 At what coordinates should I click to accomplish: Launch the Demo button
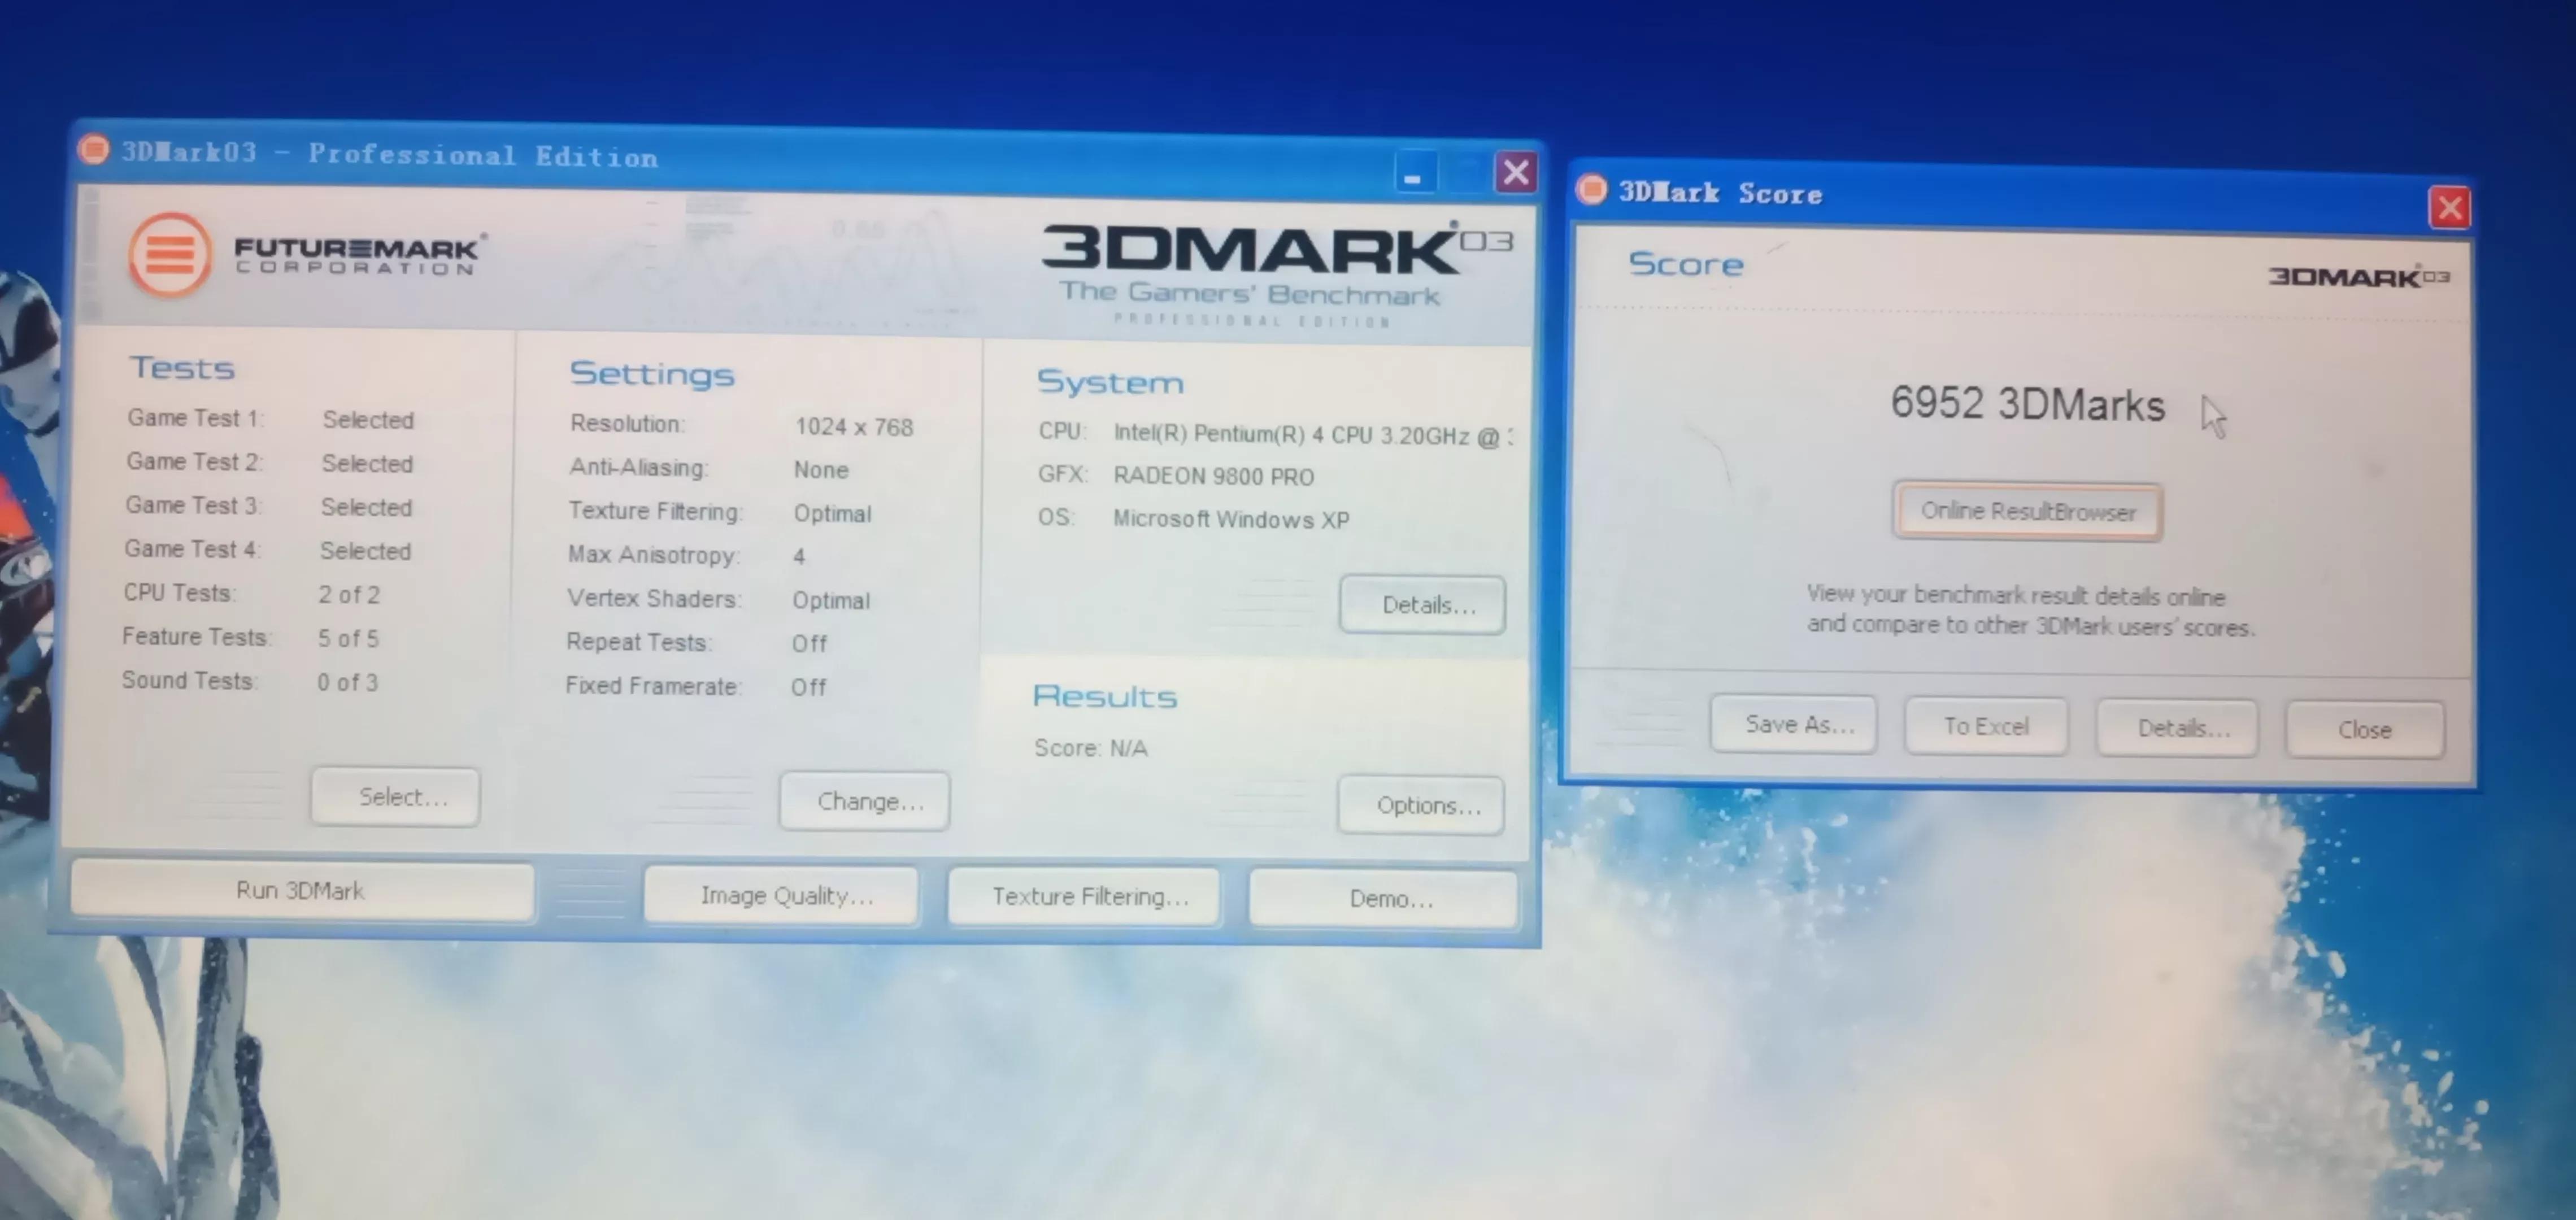[1384, 898]
